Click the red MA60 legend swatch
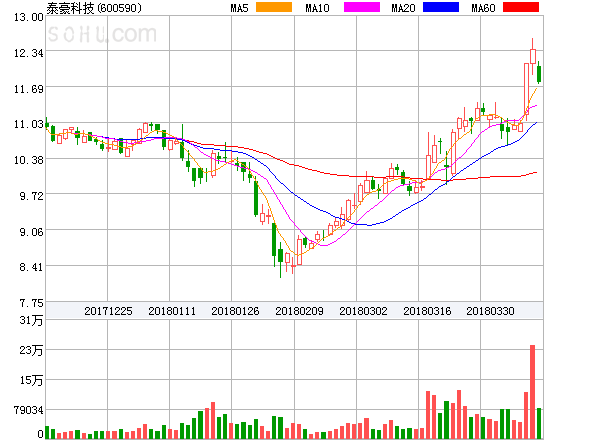 (x=521, y=7)
